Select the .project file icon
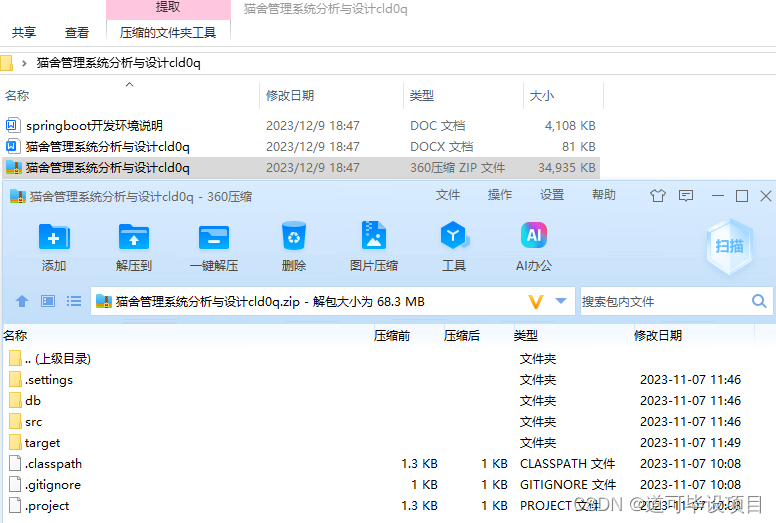The width and height of the screenshot is (776, 523). 15,505
